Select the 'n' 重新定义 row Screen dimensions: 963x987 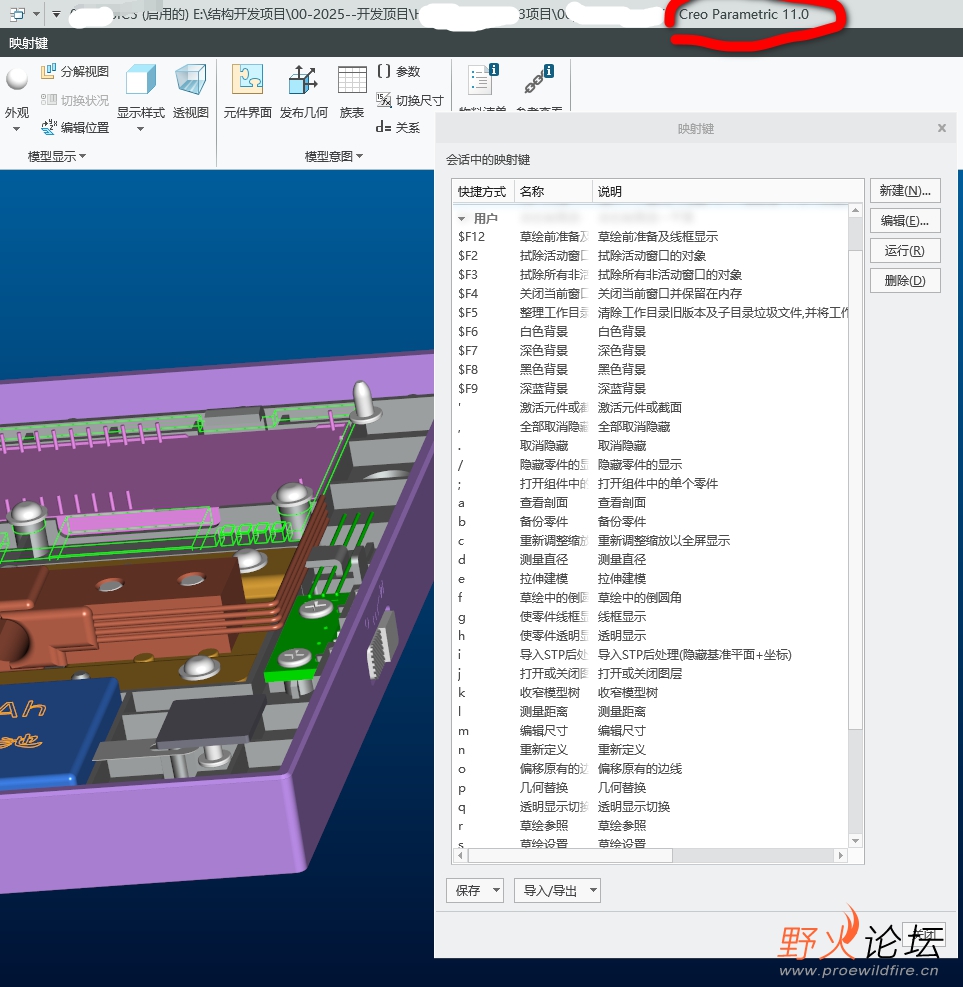point(650,750)
